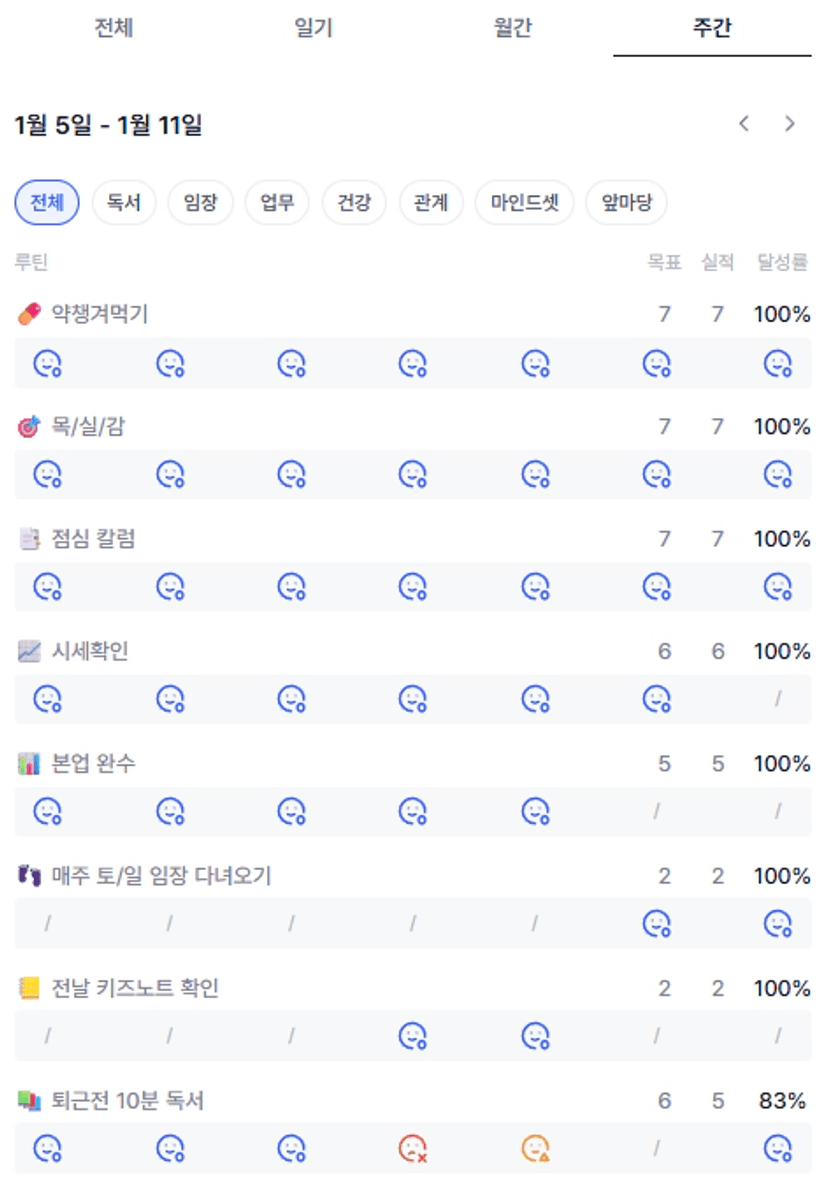Image resolution: width=827 pixels, height=1189 pixels.
Task: Click the notebook icon beside 전날 키즈노트 확인
Action: 29,989
